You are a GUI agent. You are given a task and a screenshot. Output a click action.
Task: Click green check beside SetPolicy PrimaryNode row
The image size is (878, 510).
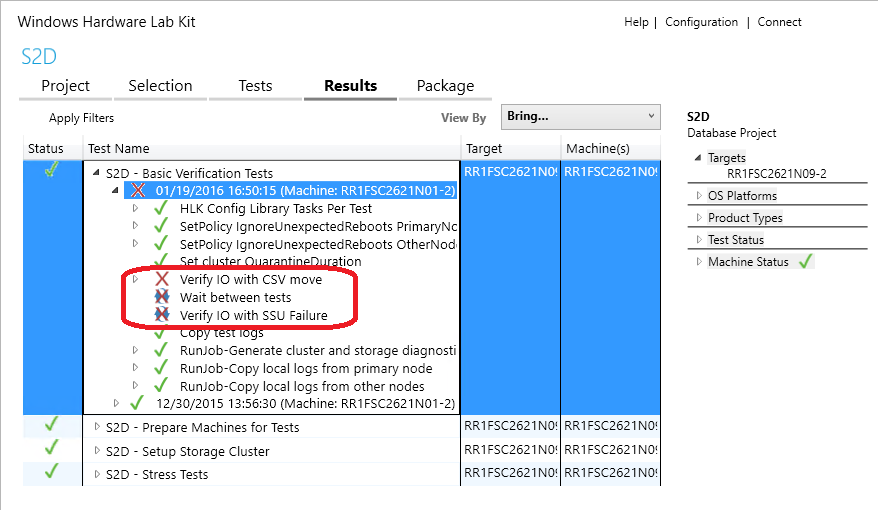(161, 226)
